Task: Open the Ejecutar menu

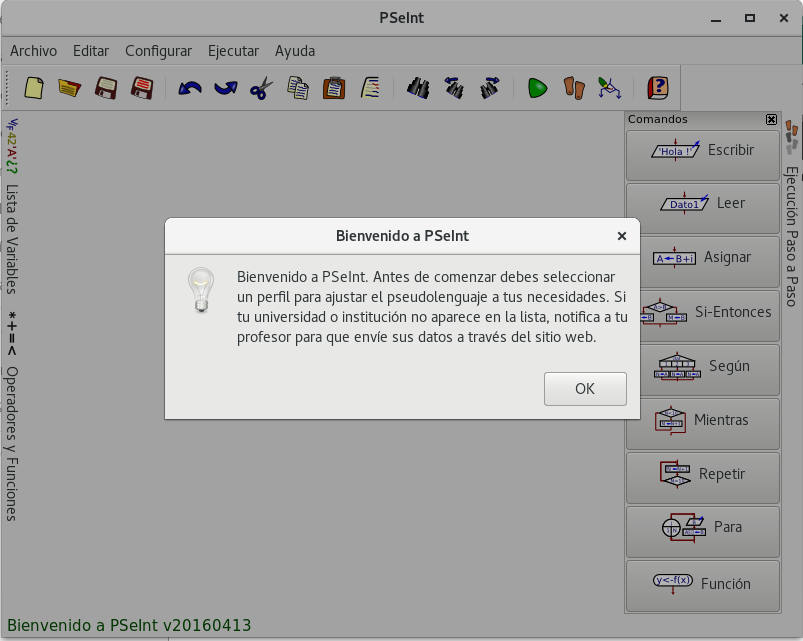Action: 233,51
